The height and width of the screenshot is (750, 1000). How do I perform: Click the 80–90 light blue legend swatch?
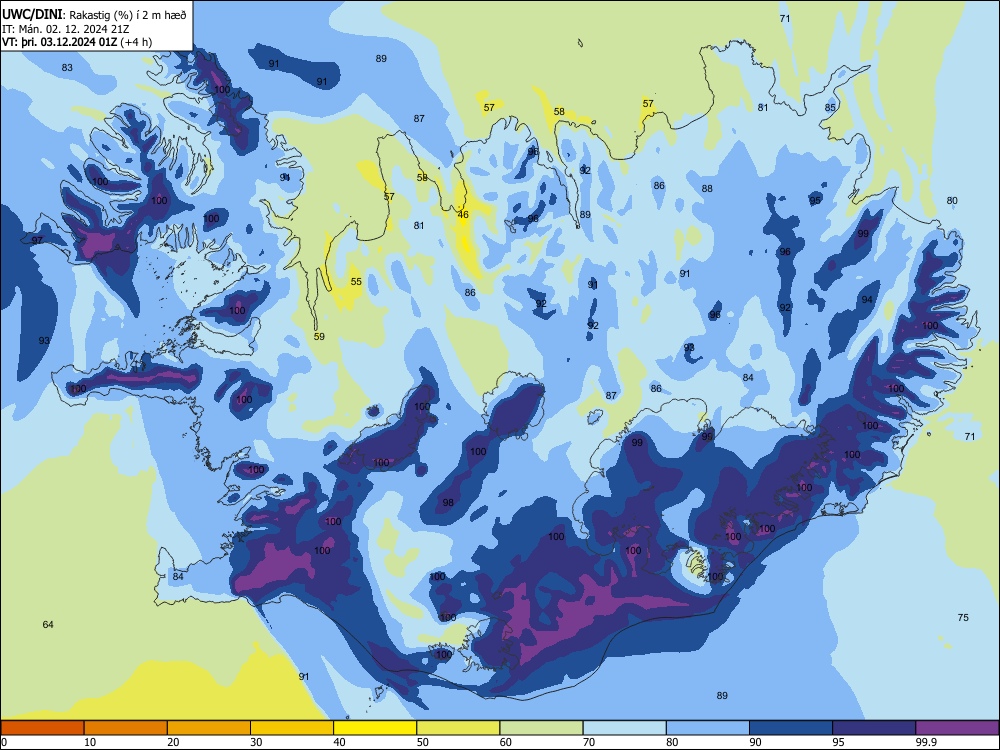pyautogui.click(x=708, y=728)
